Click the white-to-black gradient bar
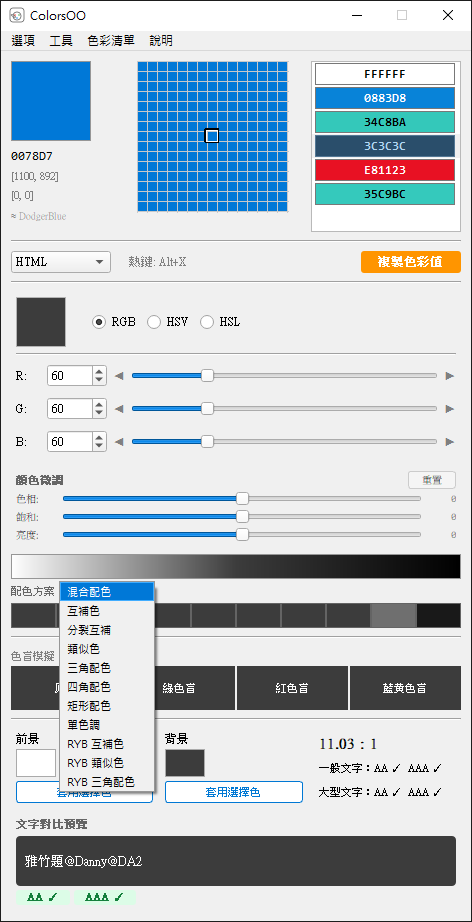 point(236,566)
